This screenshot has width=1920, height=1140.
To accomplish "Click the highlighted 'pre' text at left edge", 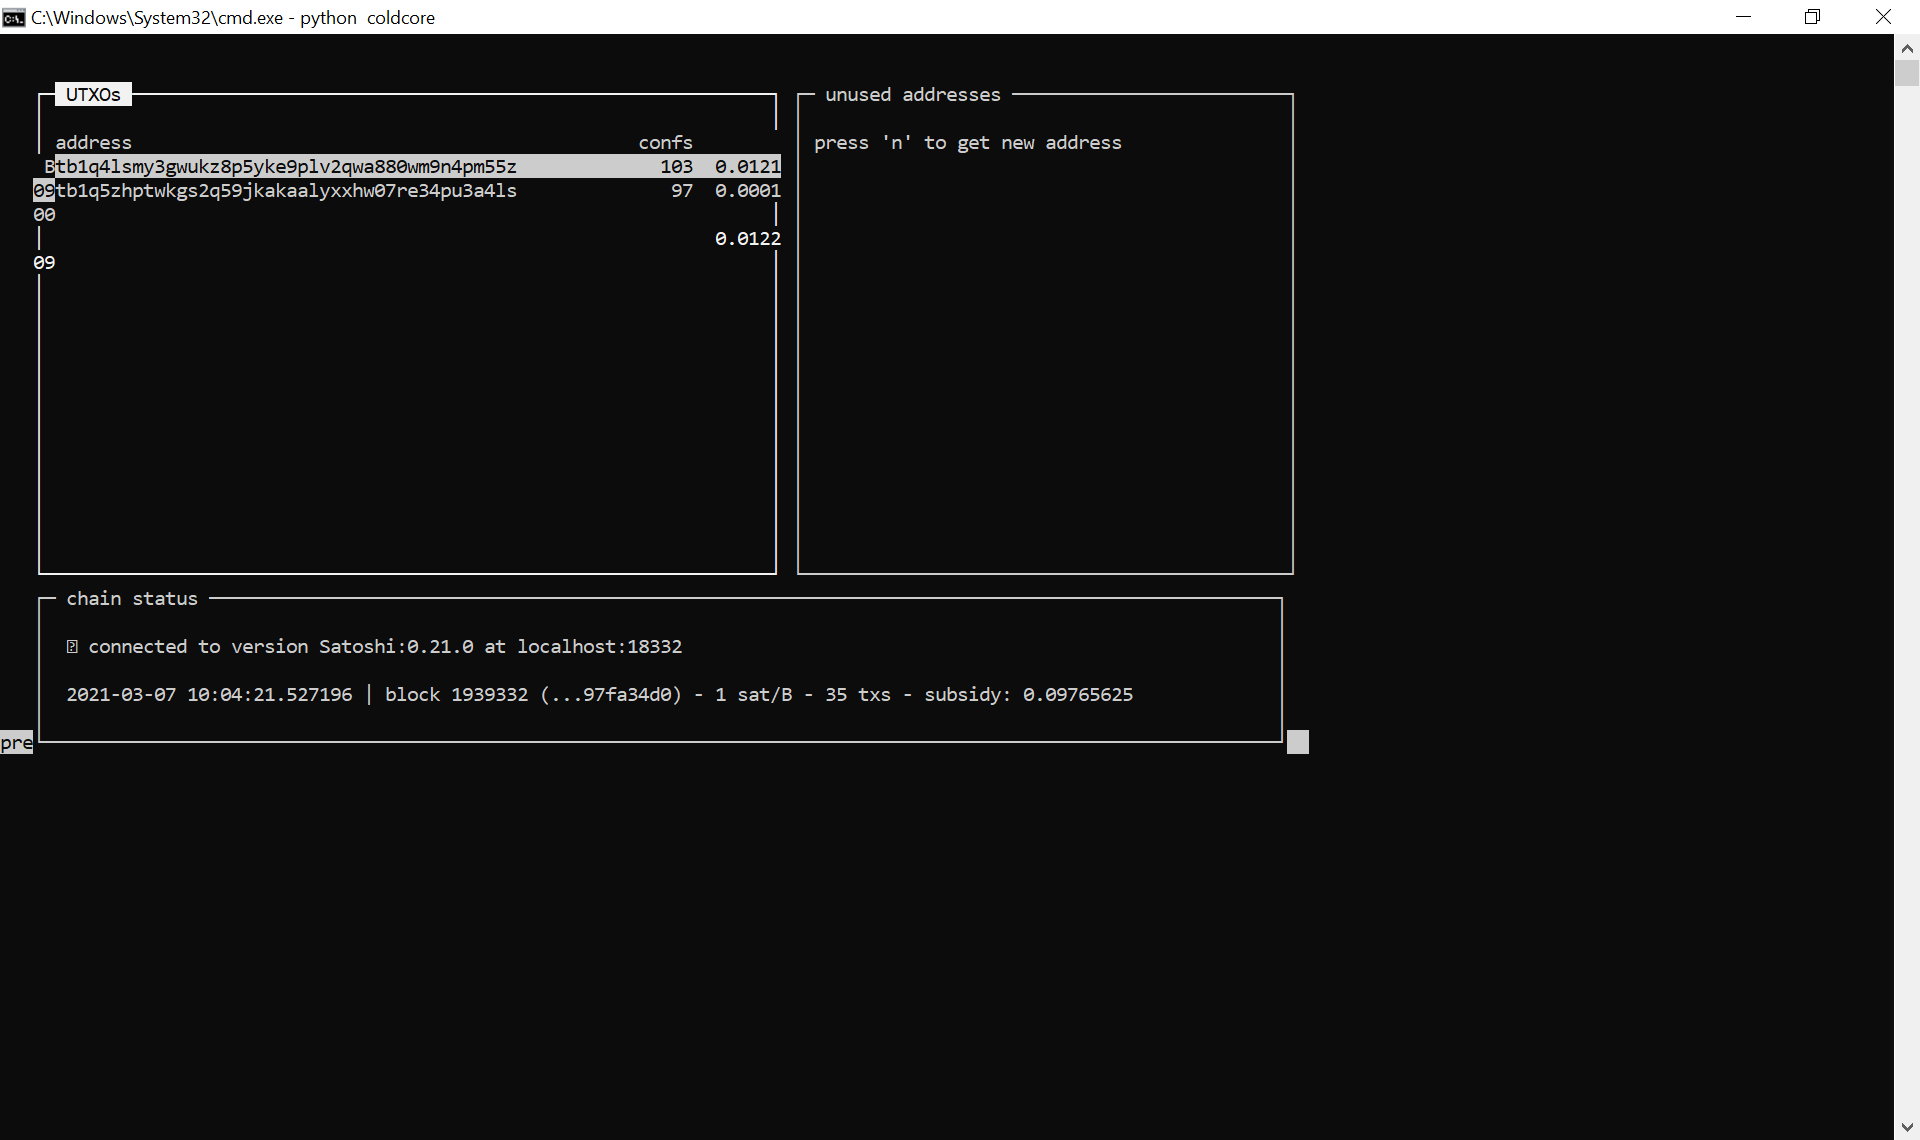I will 16,743.
